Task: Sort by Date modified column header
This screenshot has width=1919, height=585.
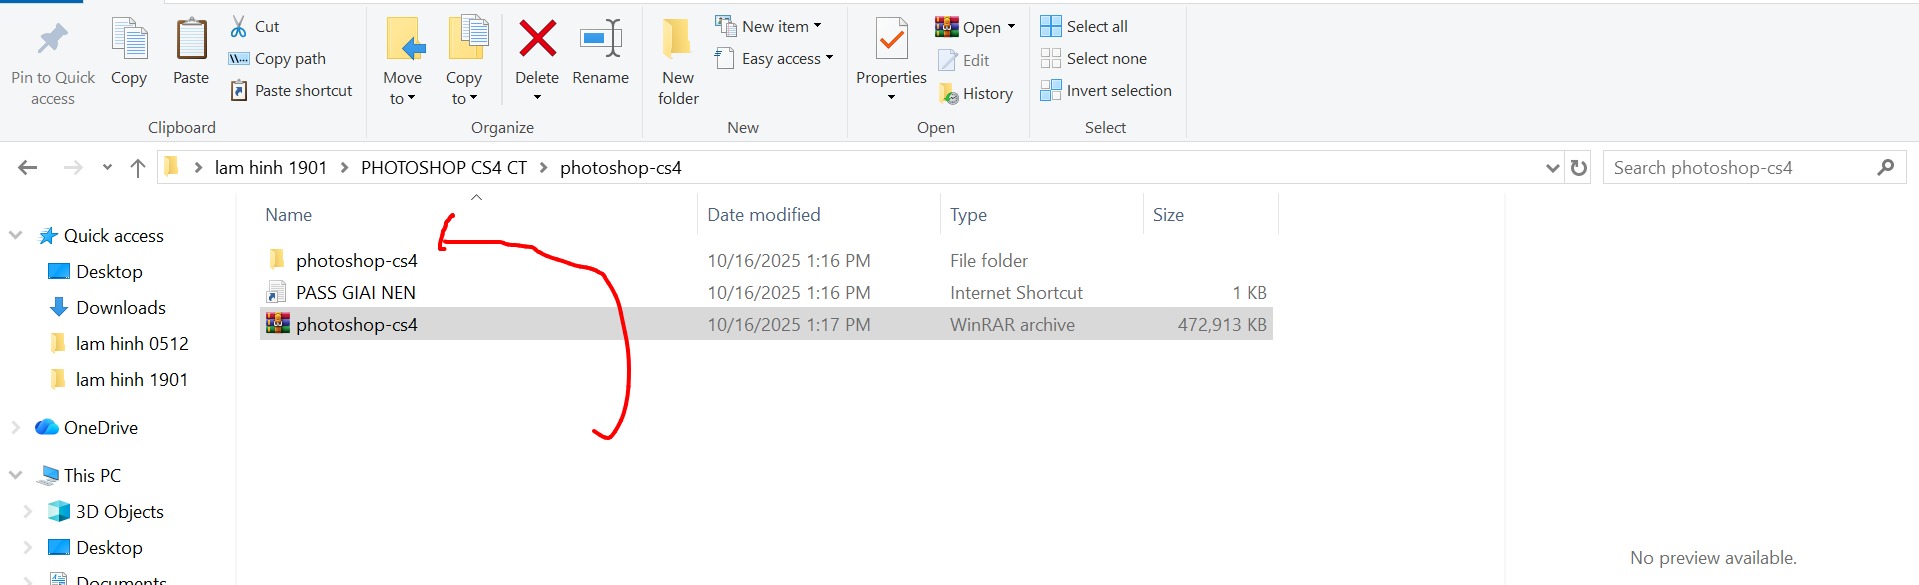Action: pos(764,215)
